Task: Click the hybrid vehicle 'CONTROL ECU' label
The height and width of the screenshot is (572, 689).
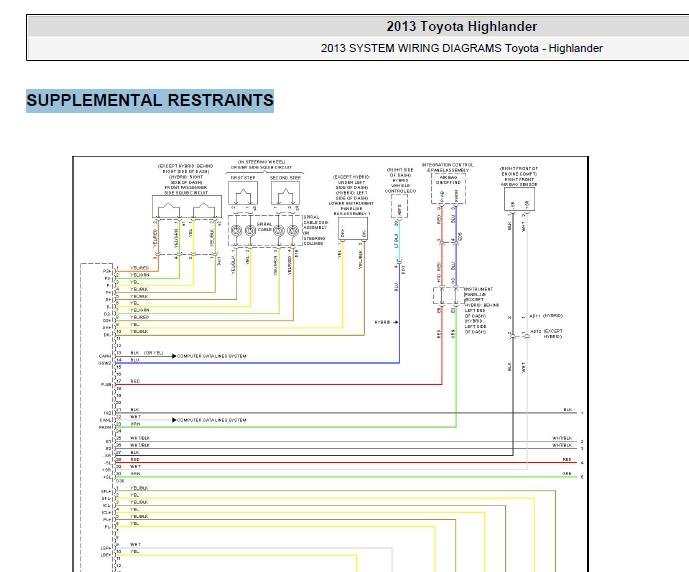Action: point(400,191)
